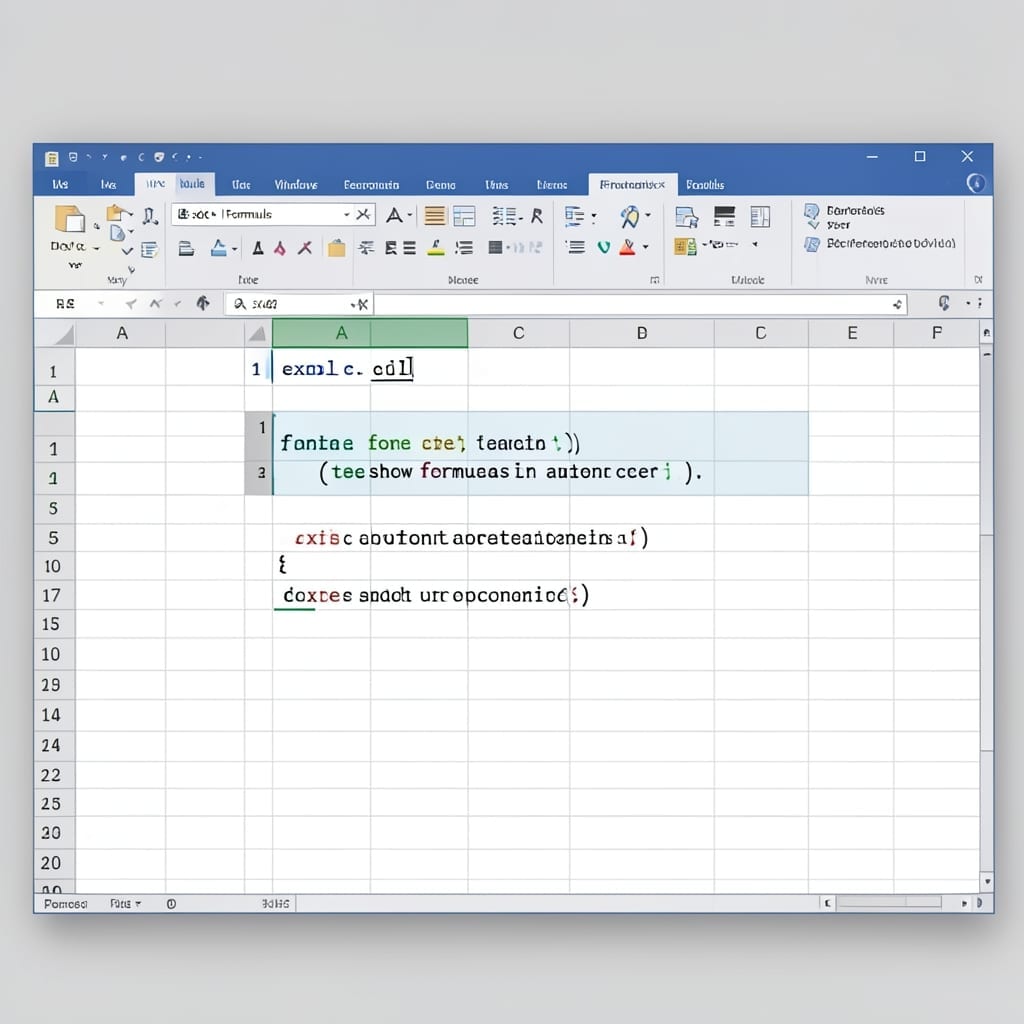Open the Dov'a paste options dropdown
Image resolution: width=1024 pixels, height=1024 pixels.
click(x=96, y=248)
